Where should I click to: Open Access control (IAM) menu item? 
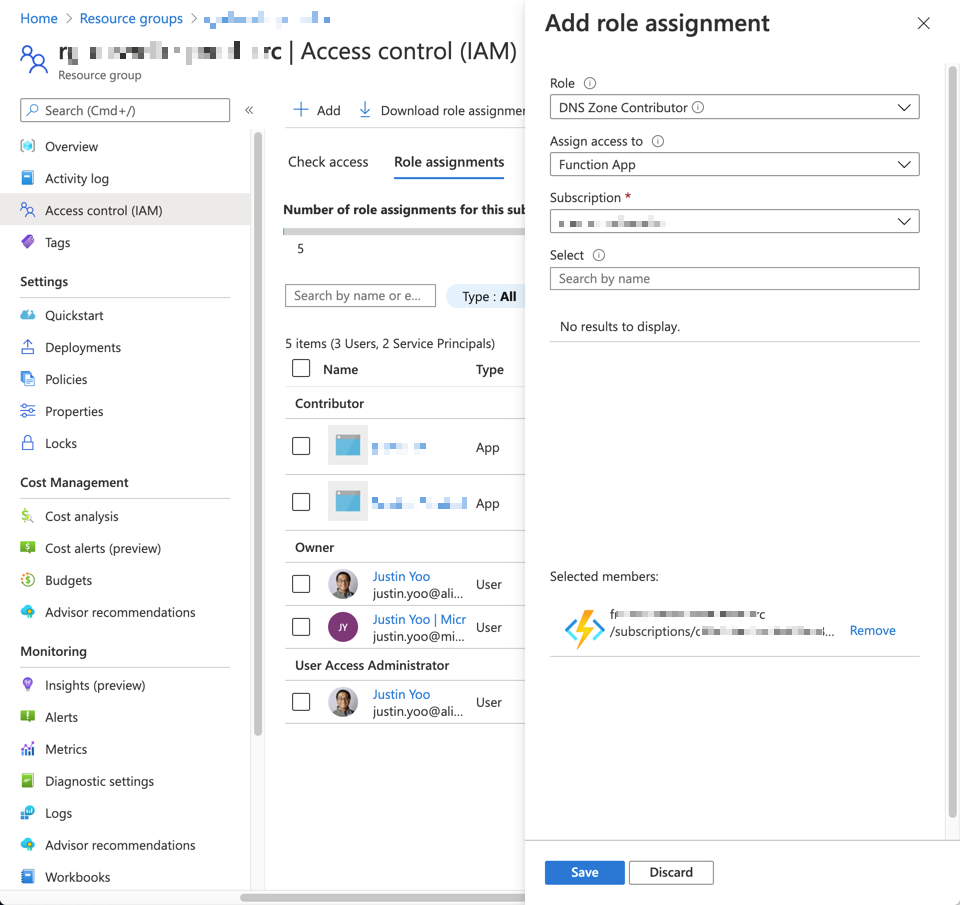click(x=125, y=210)
